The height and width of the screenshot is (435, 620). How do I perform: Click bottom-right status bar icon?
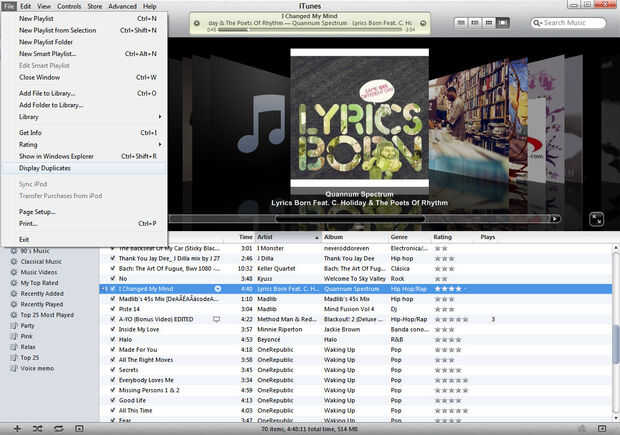[x=602, y=428]
